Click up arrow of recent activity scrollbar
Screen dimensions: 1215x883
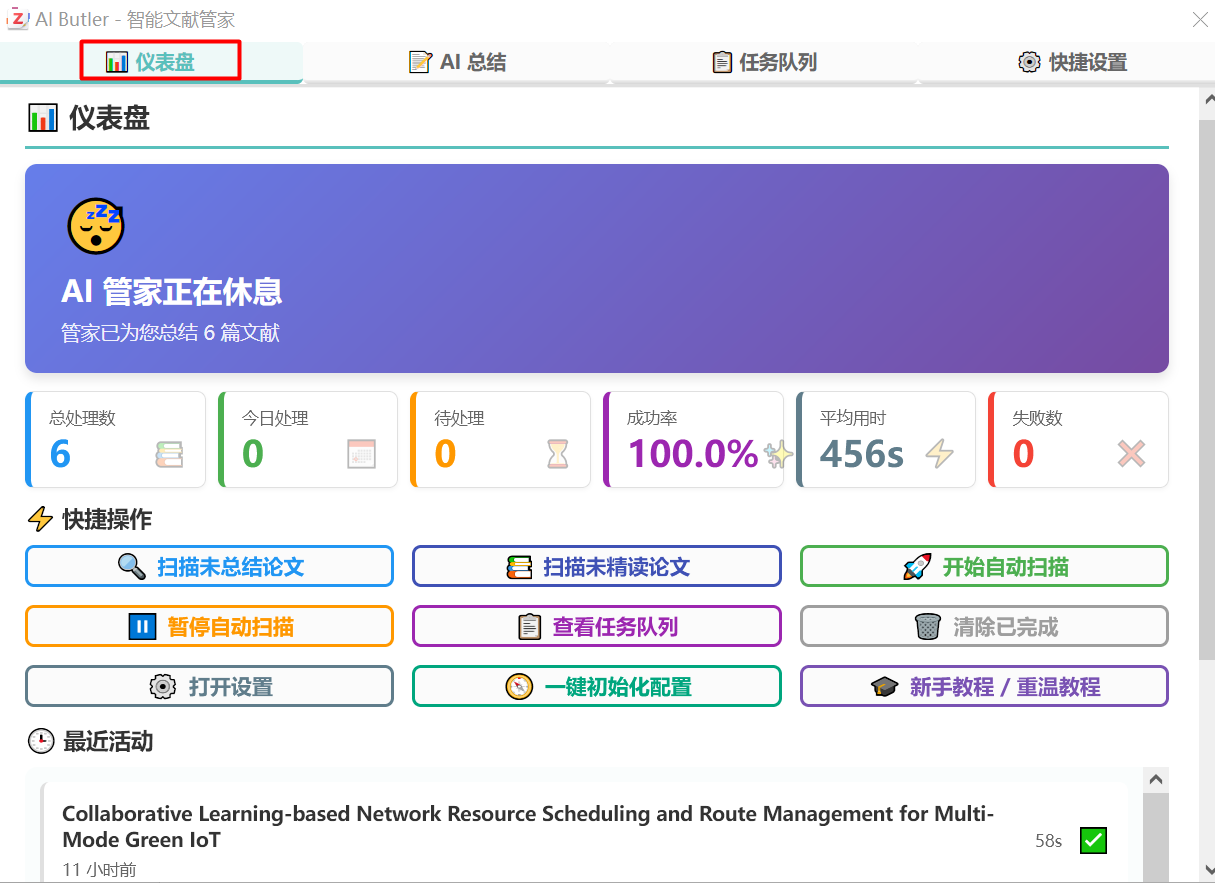1155,779
